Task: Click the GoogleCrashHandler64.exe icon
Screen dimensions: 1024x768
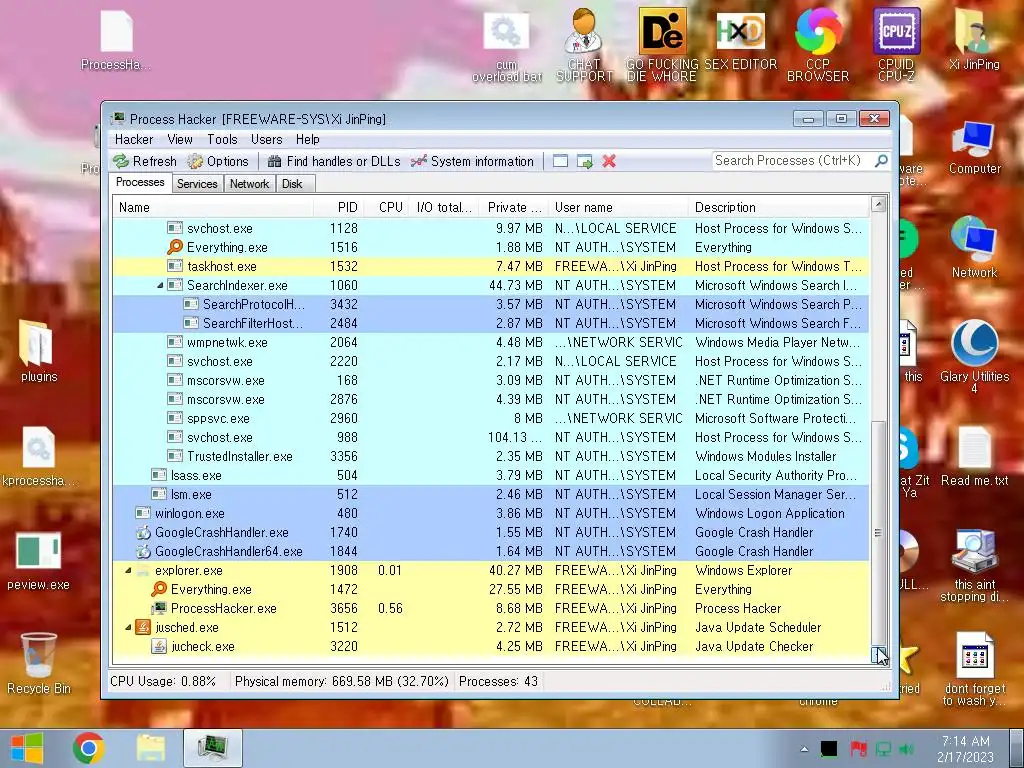Action: tap(143, 551)
